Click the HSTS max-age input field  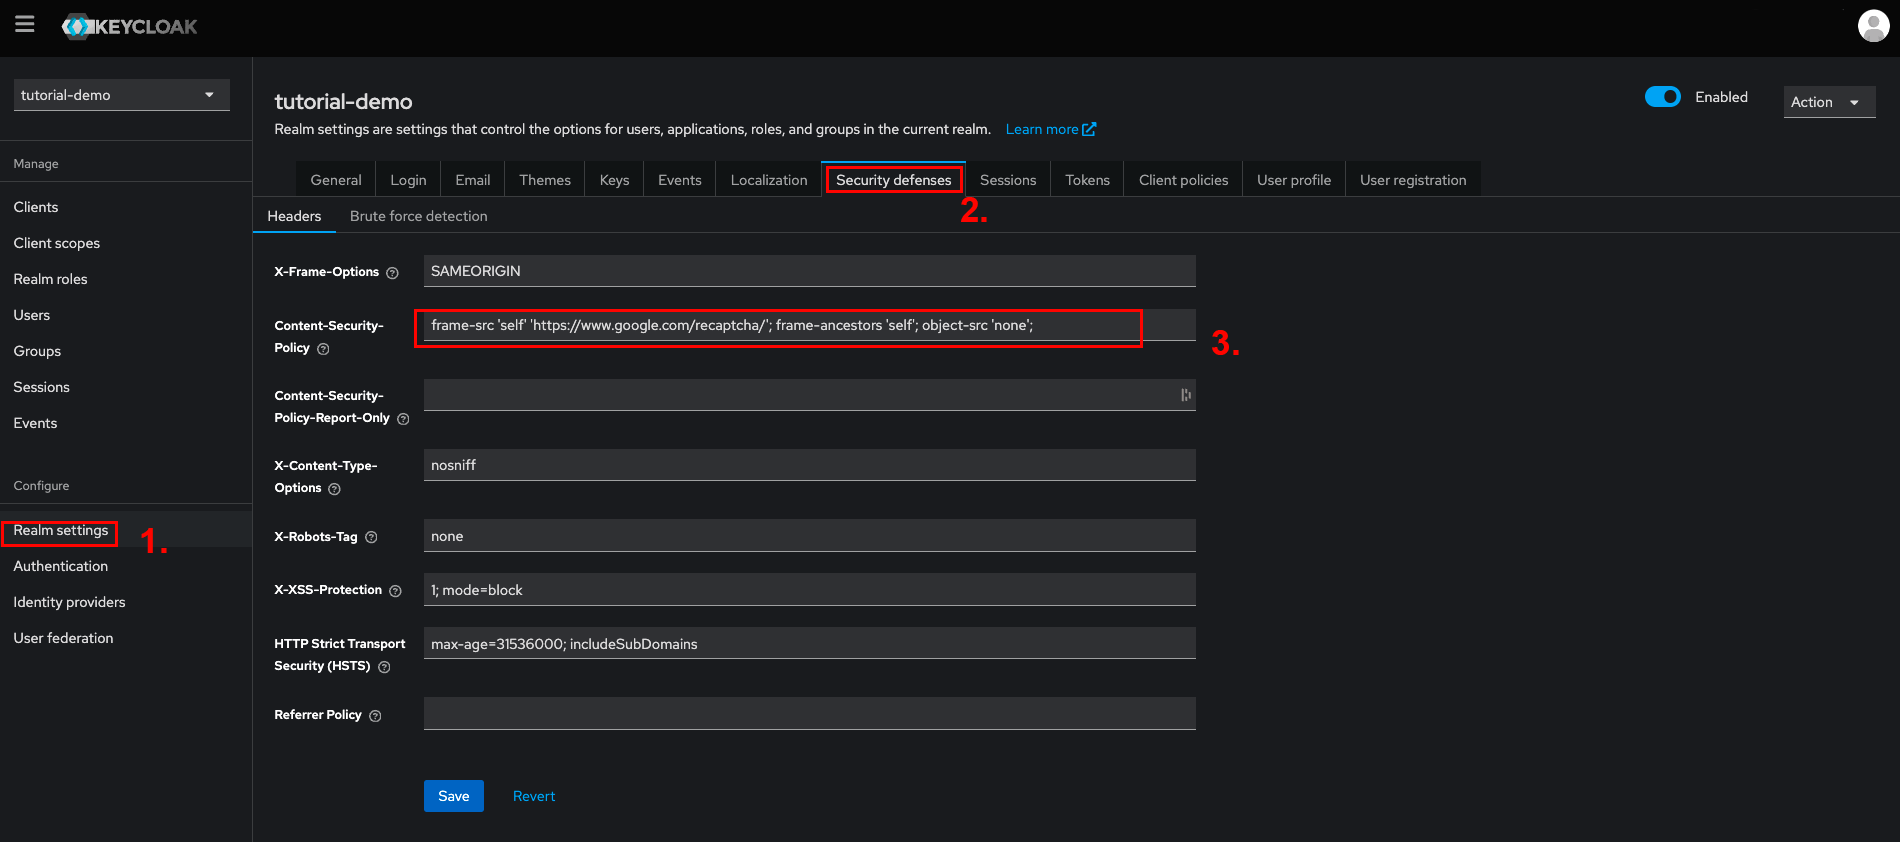810,644
